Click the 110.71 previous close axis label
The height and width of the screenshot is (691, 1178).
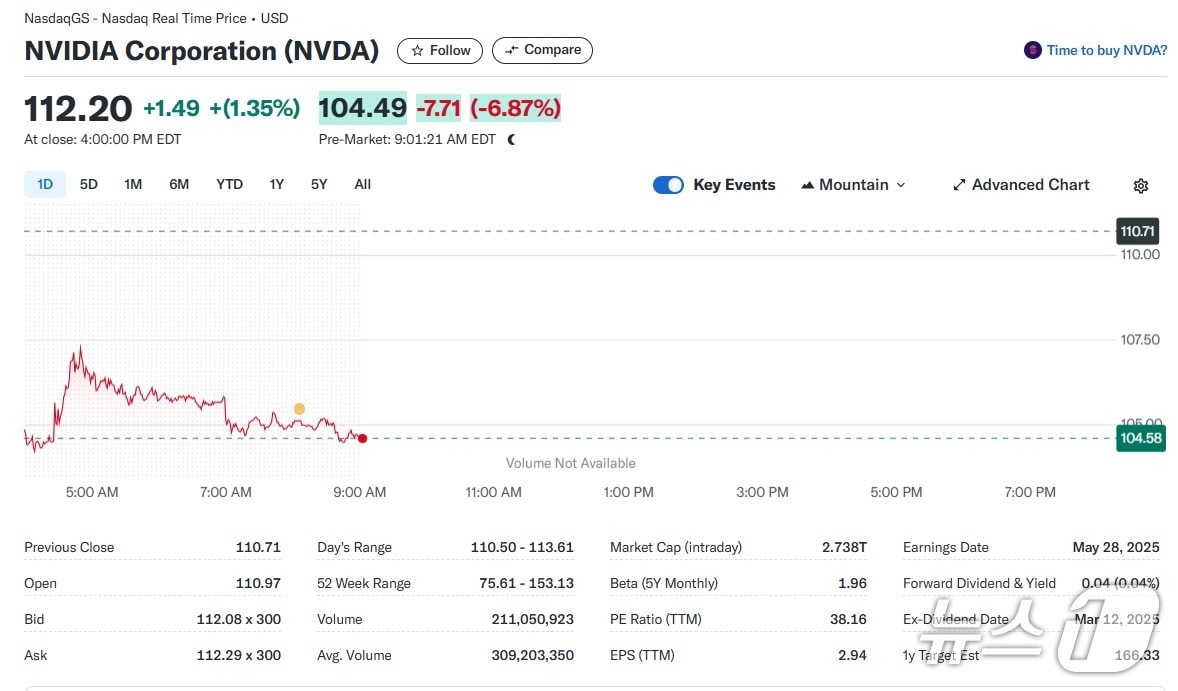(x=1137, y=231)
